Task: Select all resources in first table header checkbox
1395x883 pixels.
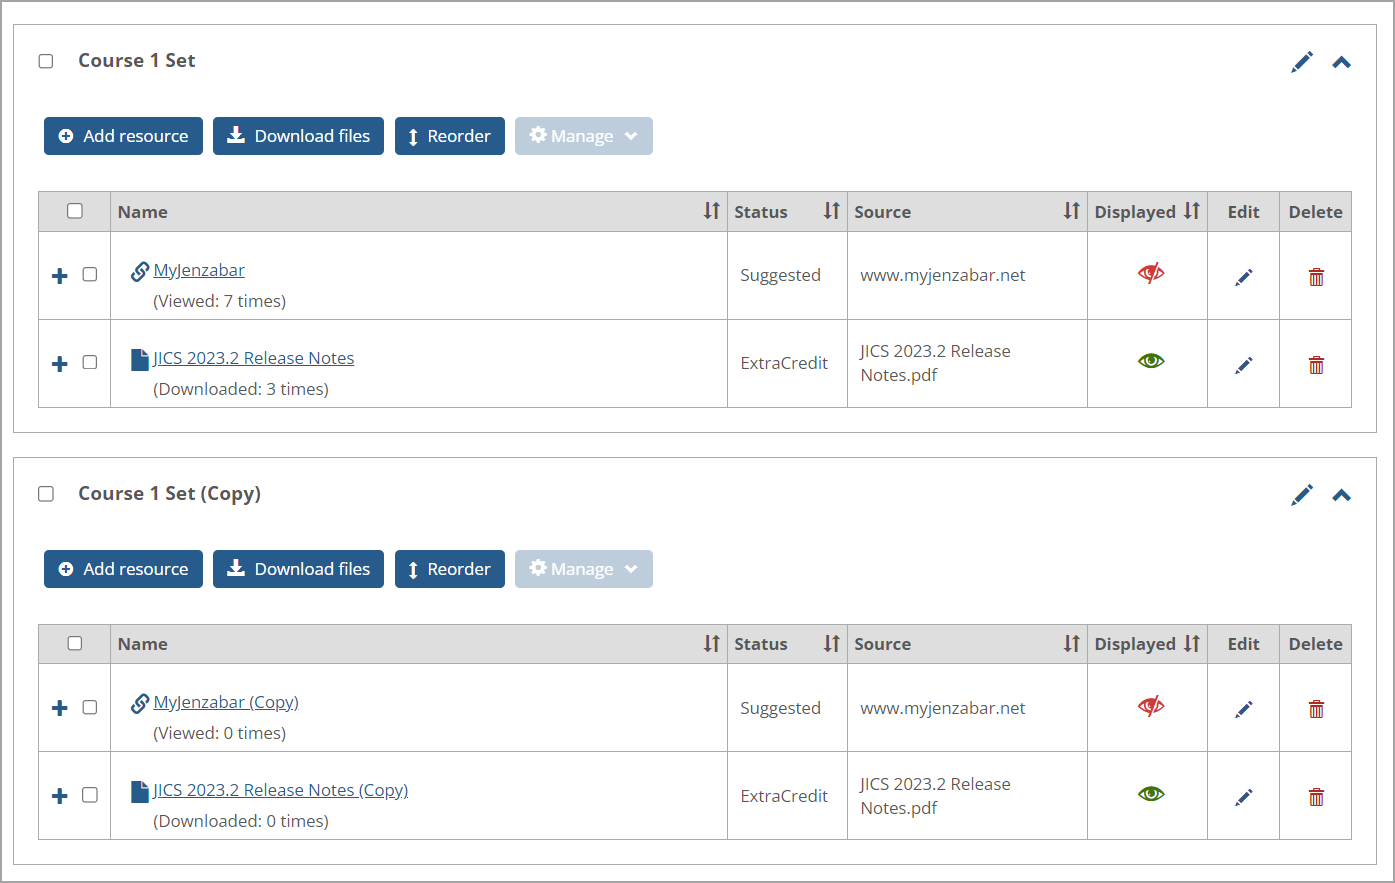Action: (x=75, y=211)
